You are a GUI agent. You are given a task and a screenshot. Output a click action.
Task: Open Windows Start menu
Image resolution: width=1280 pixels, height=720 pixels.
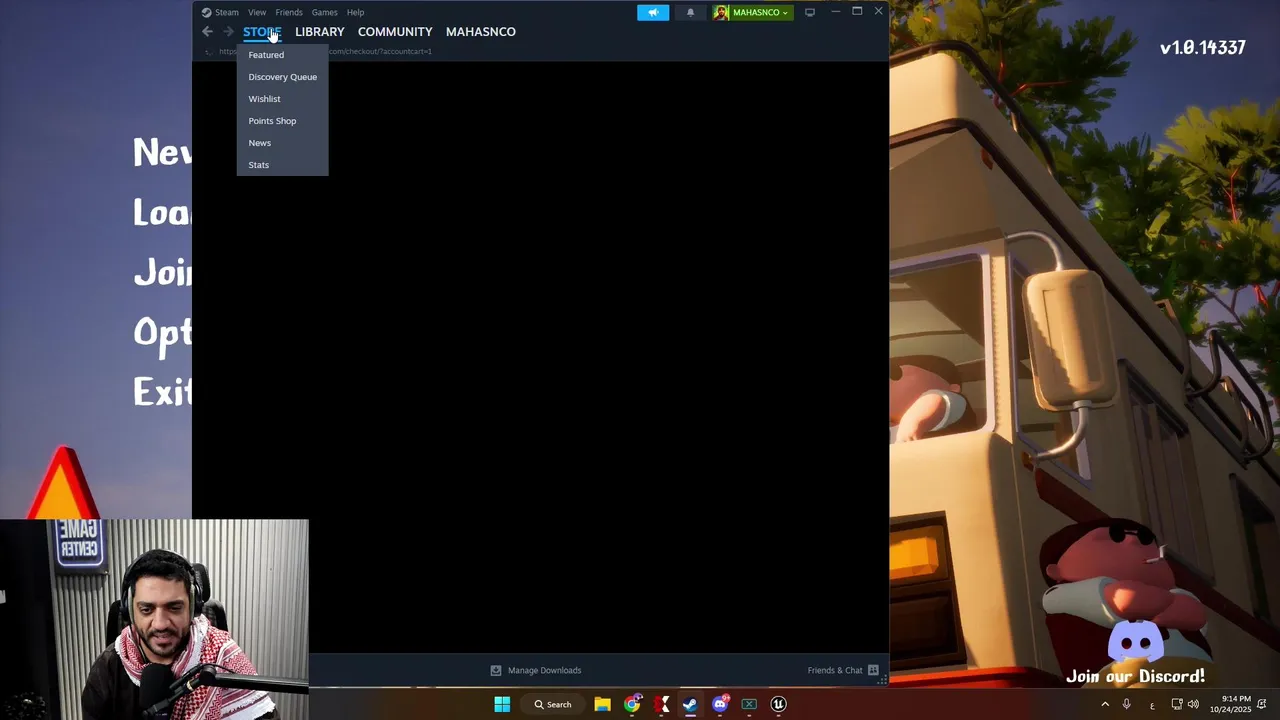(x=502, y=704)
